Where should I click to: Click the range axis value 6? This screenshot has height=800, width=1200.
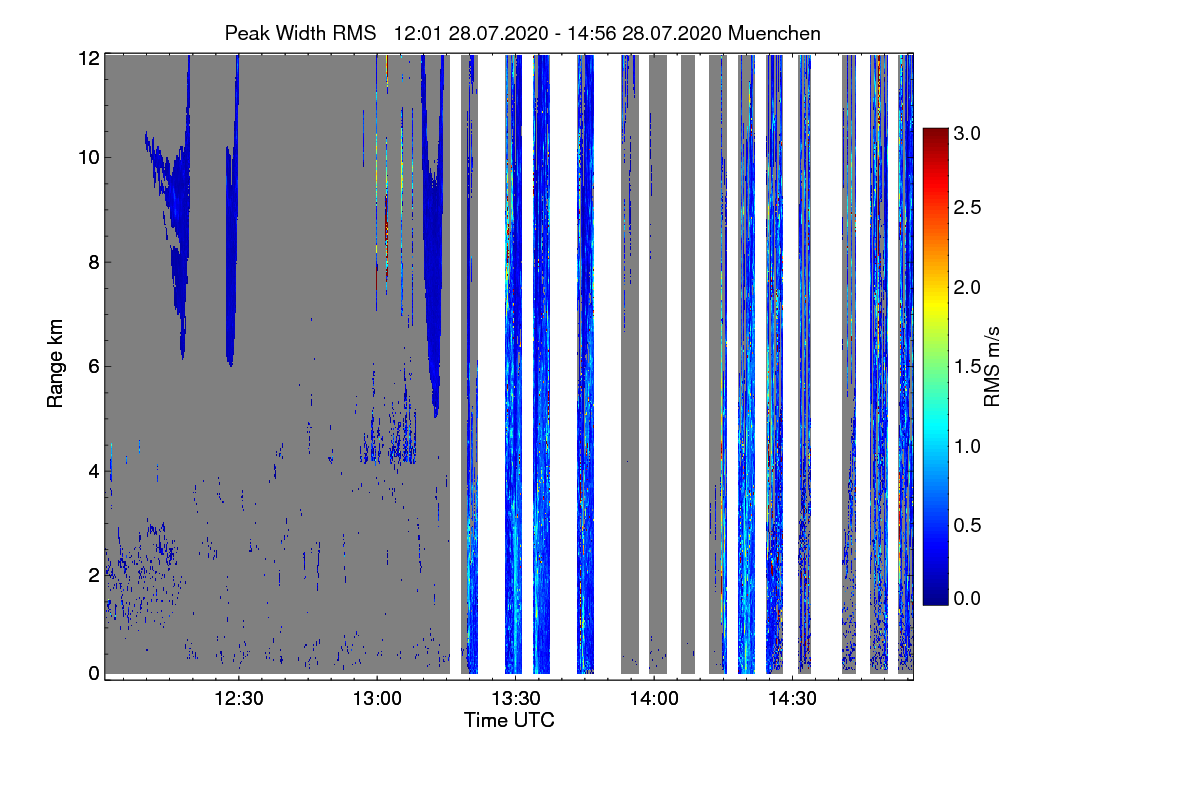click(x=93, y=366)
